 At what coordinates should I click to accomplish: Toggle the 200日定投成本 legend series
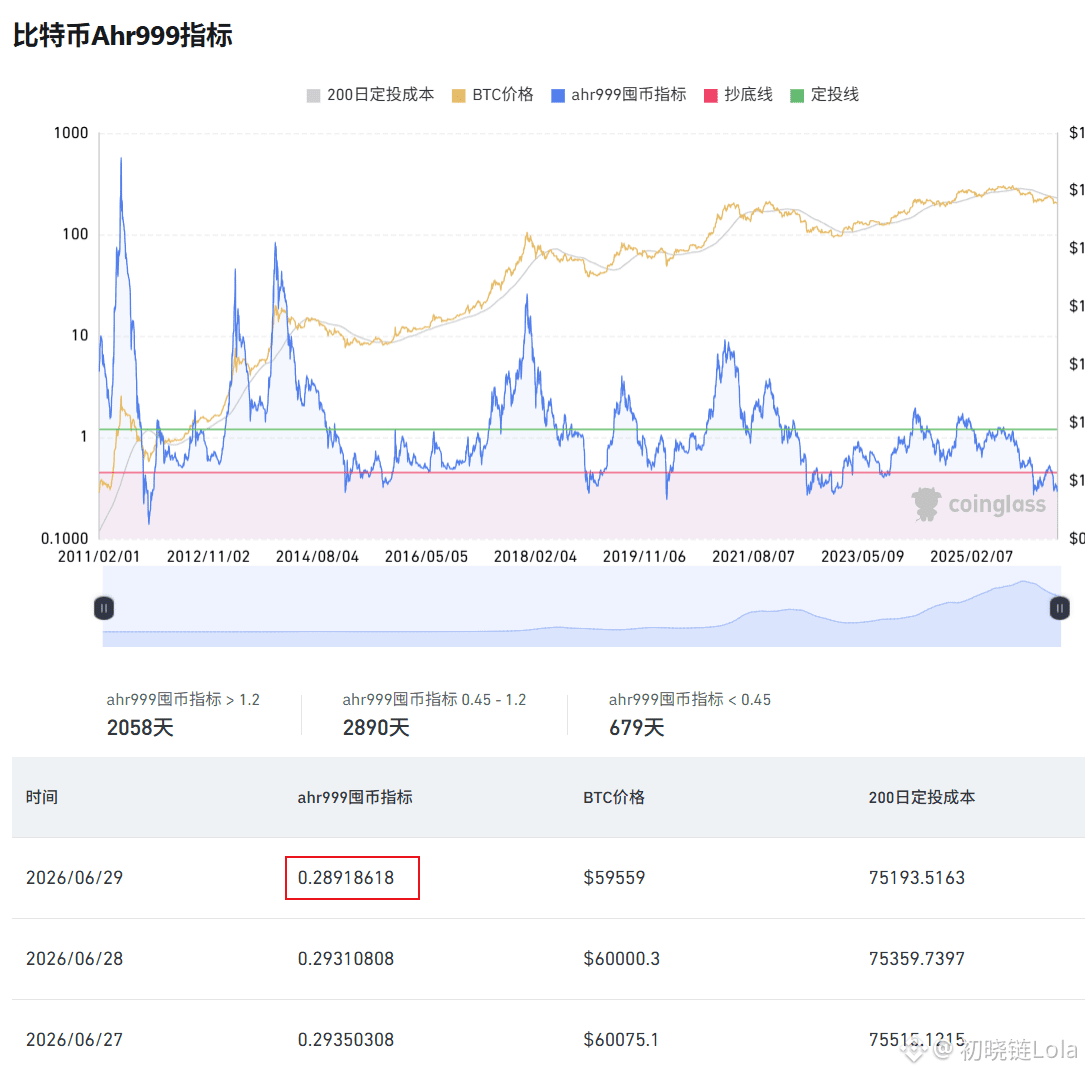[x=370, y=95]
